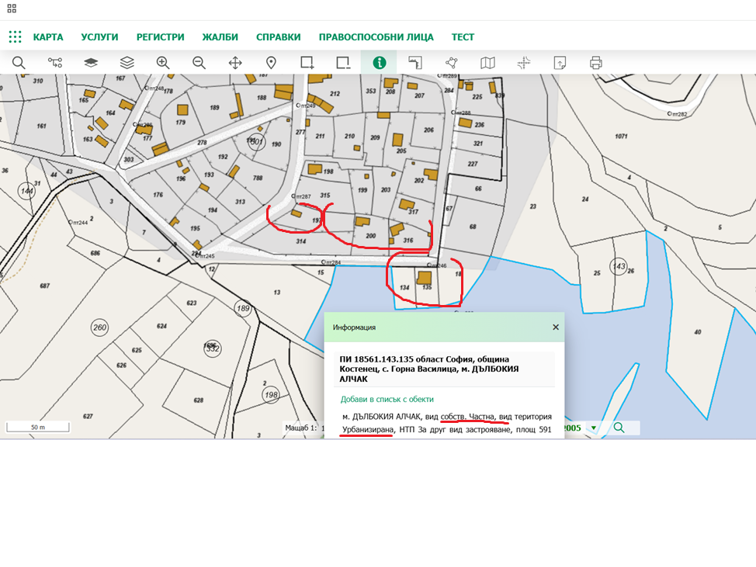Click the zoom out magnifier tool
Viewport: 756px width, 567px height.
pyautogui.click(x=199, y=63)
